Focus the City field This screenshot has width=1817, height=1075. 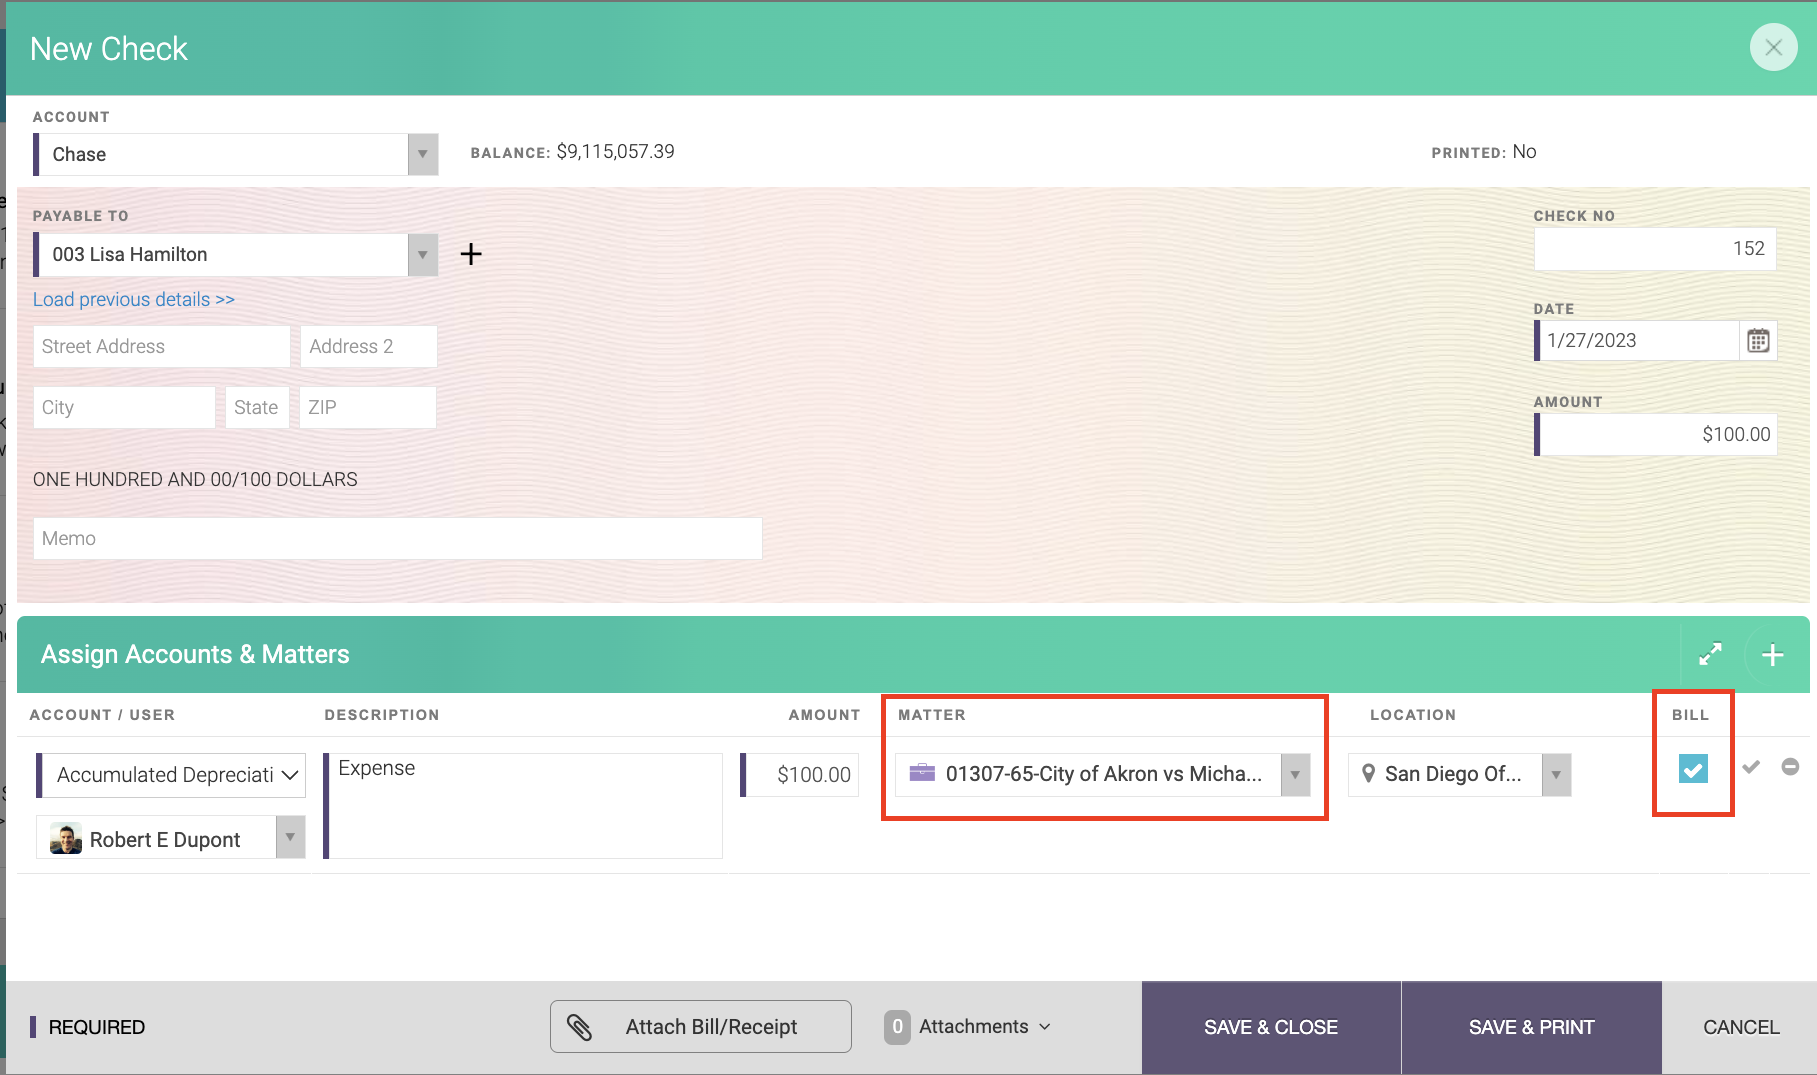tap(124, 407)
